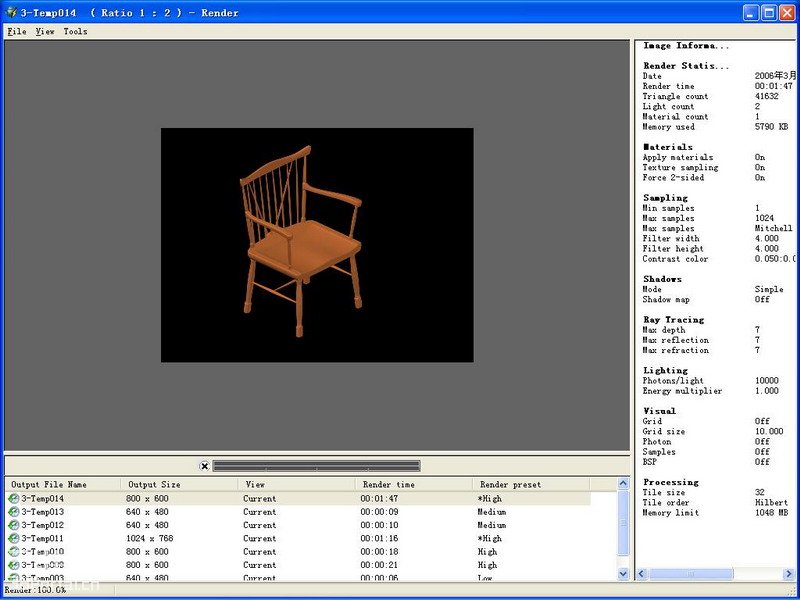Image resolution: width=800 pixels, height=600 pixels.
Task: Select the 3-Temp014 render entry
Action: (x=298, y=498)
